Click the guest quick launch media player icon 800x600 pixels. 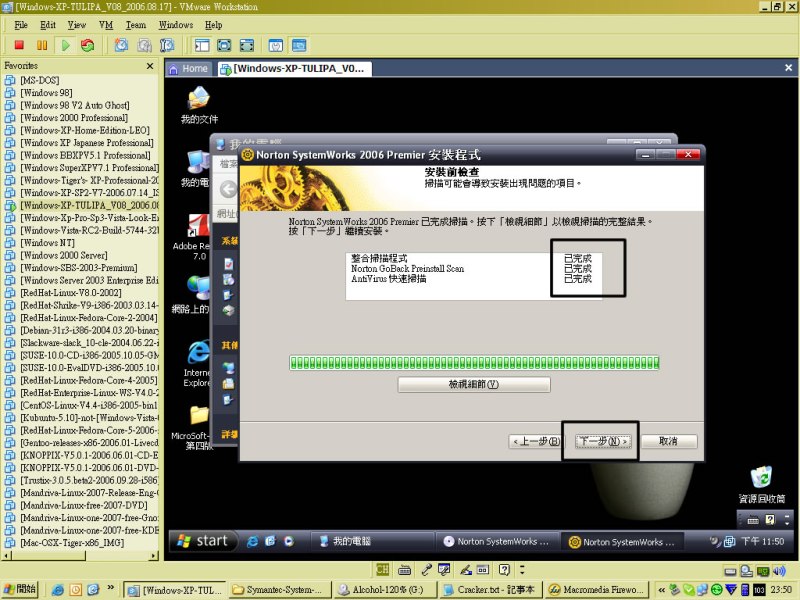[x=289, y=541]
